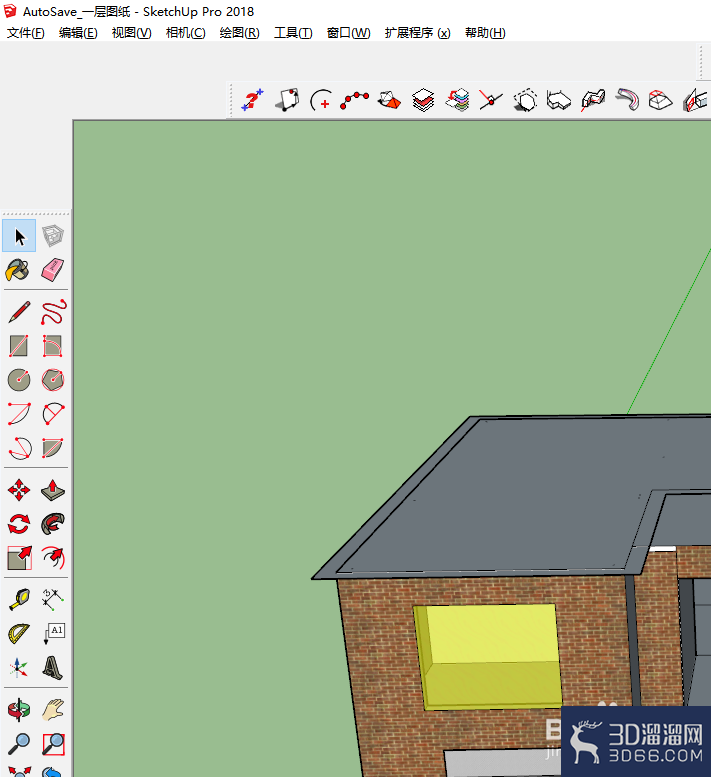Pick the Polygon tool
This screenshot has height=777, width=711.
53,380
